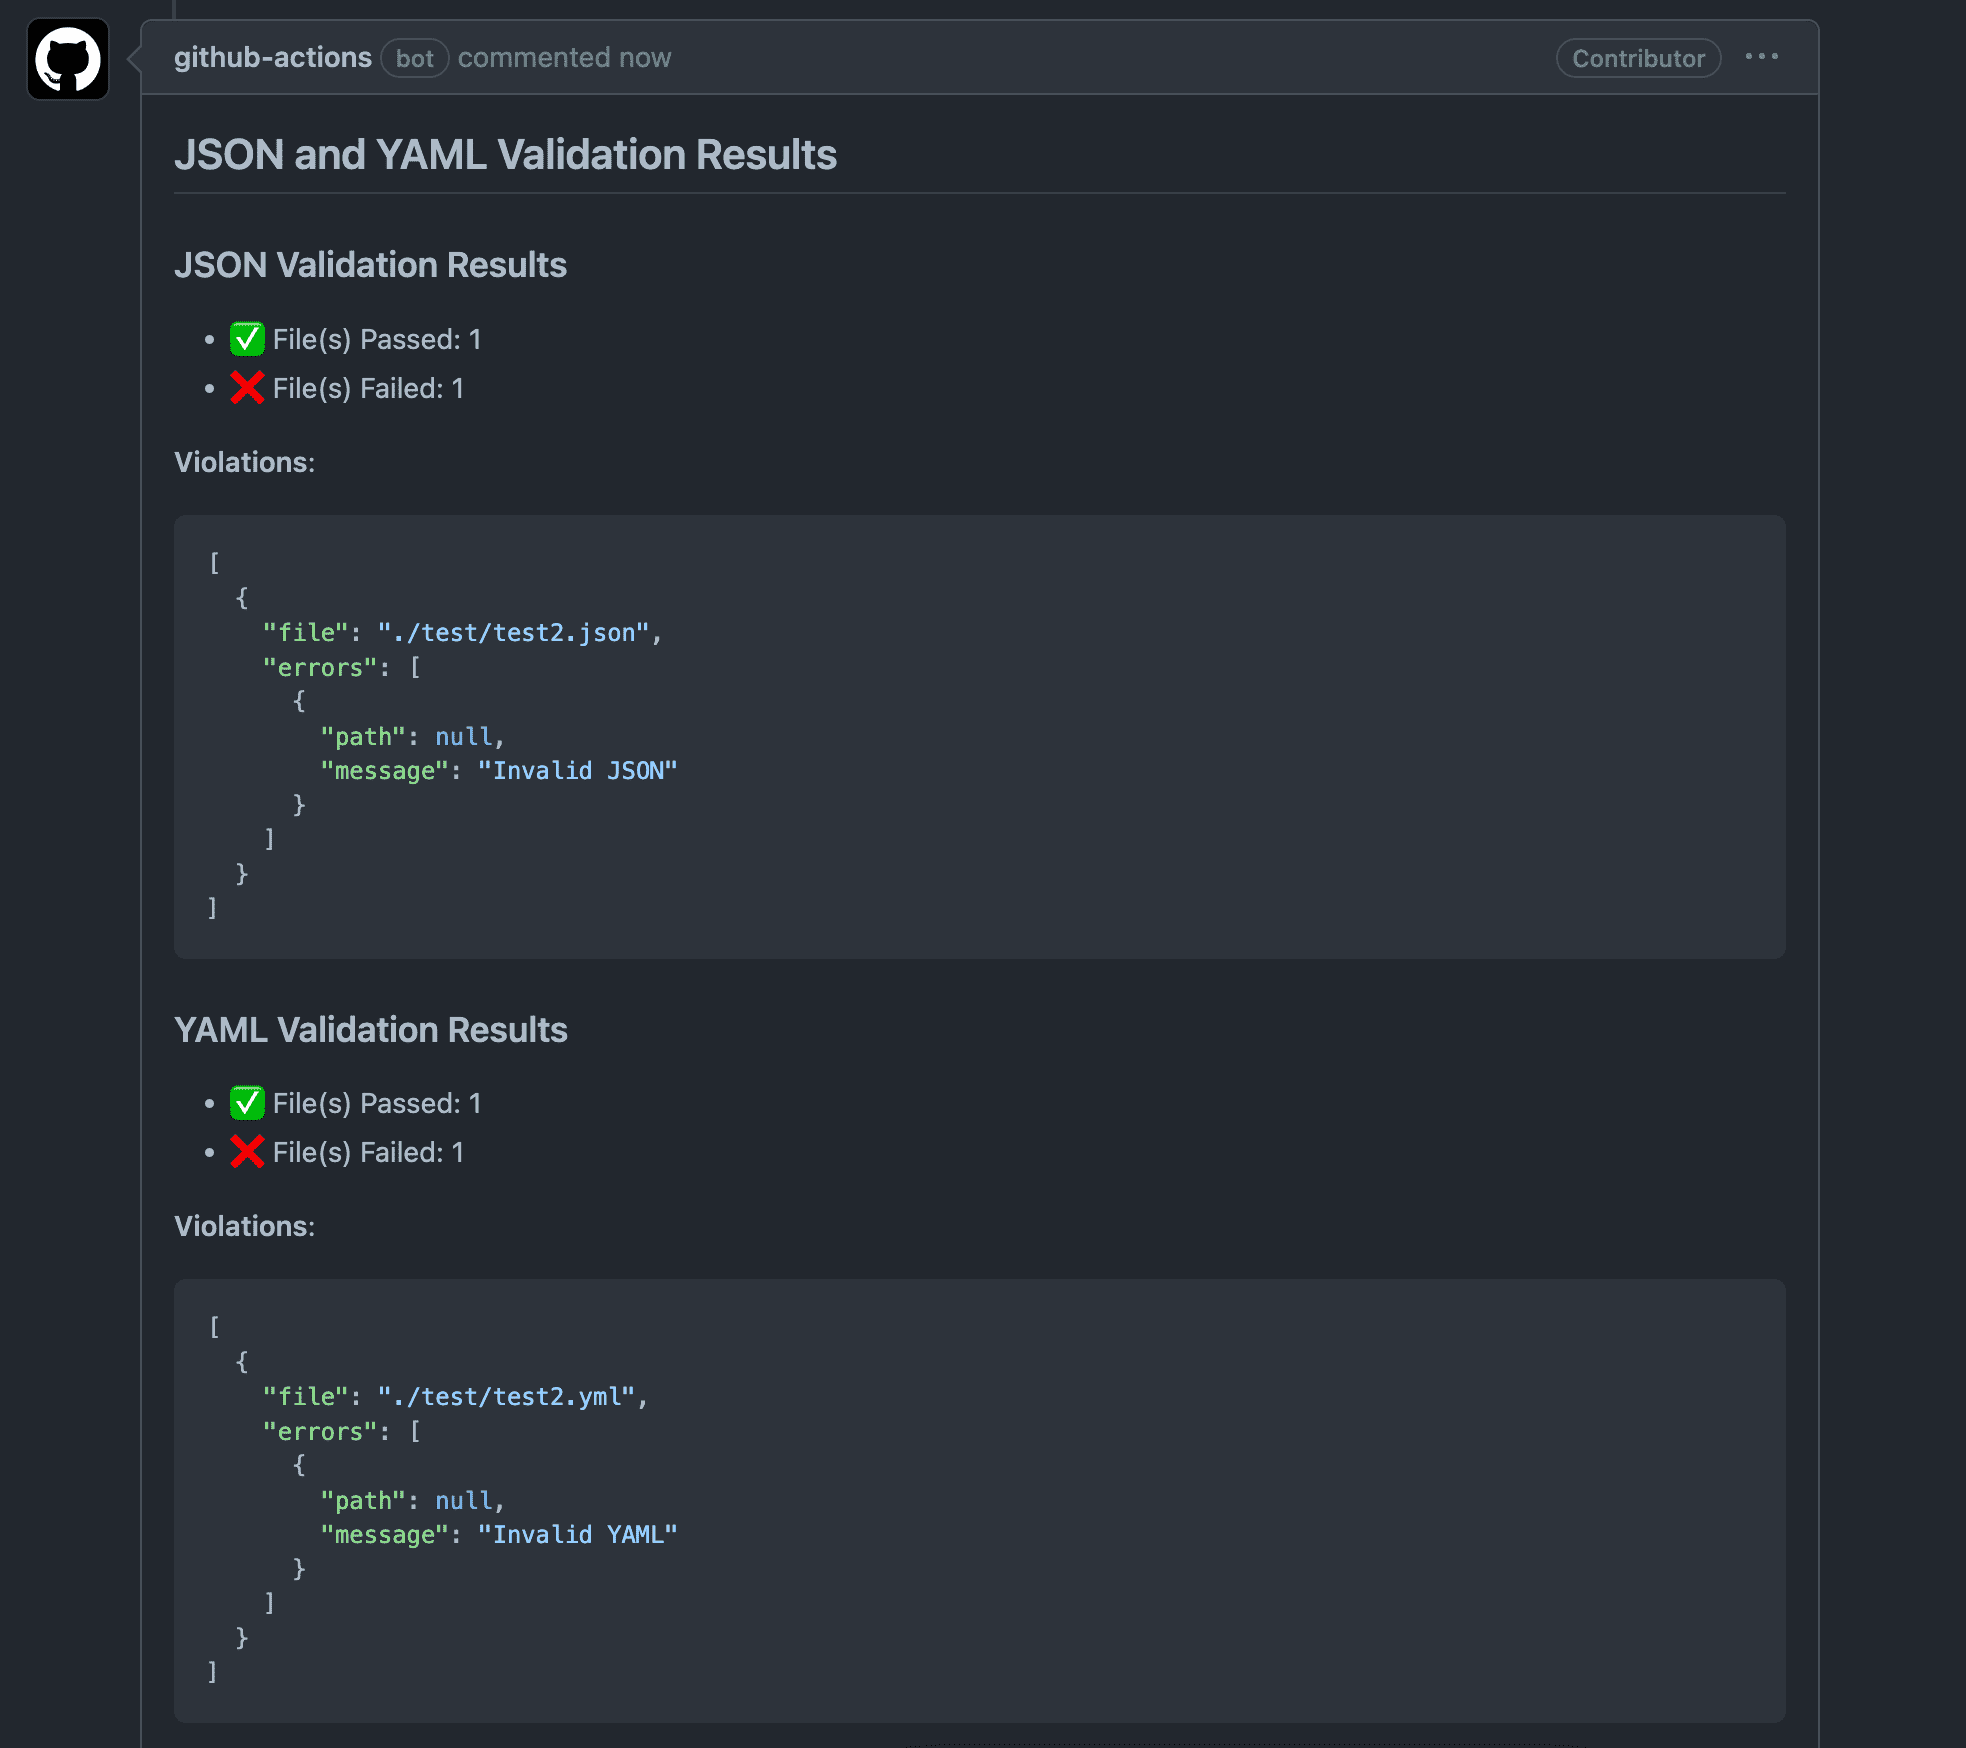Click red cross under YAML Validation Results

(x=247, y=1152)
